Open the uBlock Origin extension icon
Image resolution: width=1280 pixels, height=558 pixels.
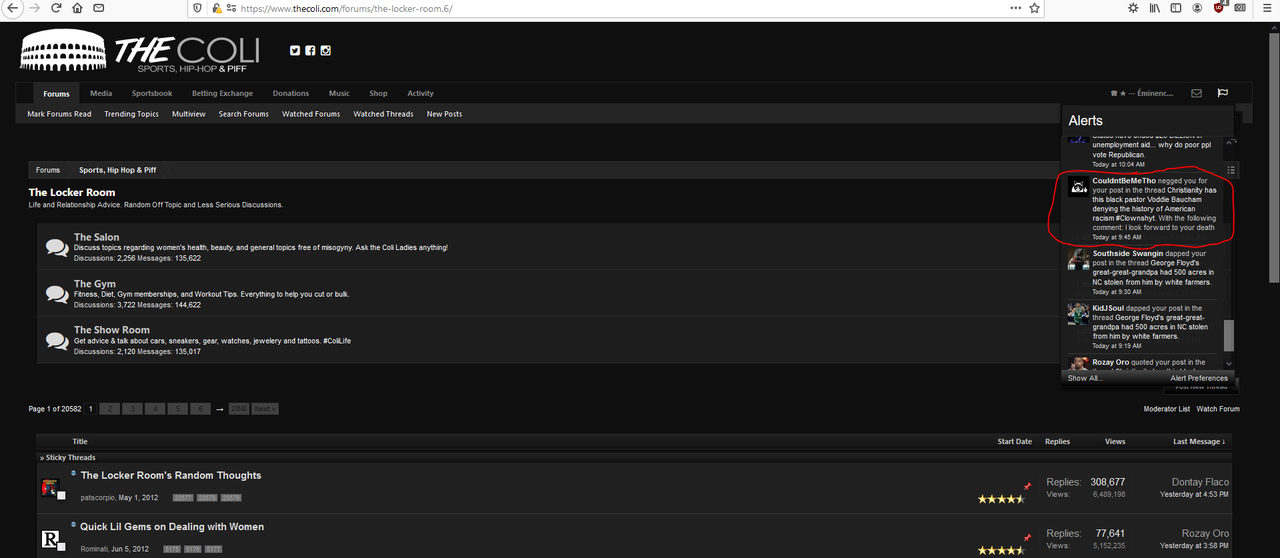tap(1219, 7)
